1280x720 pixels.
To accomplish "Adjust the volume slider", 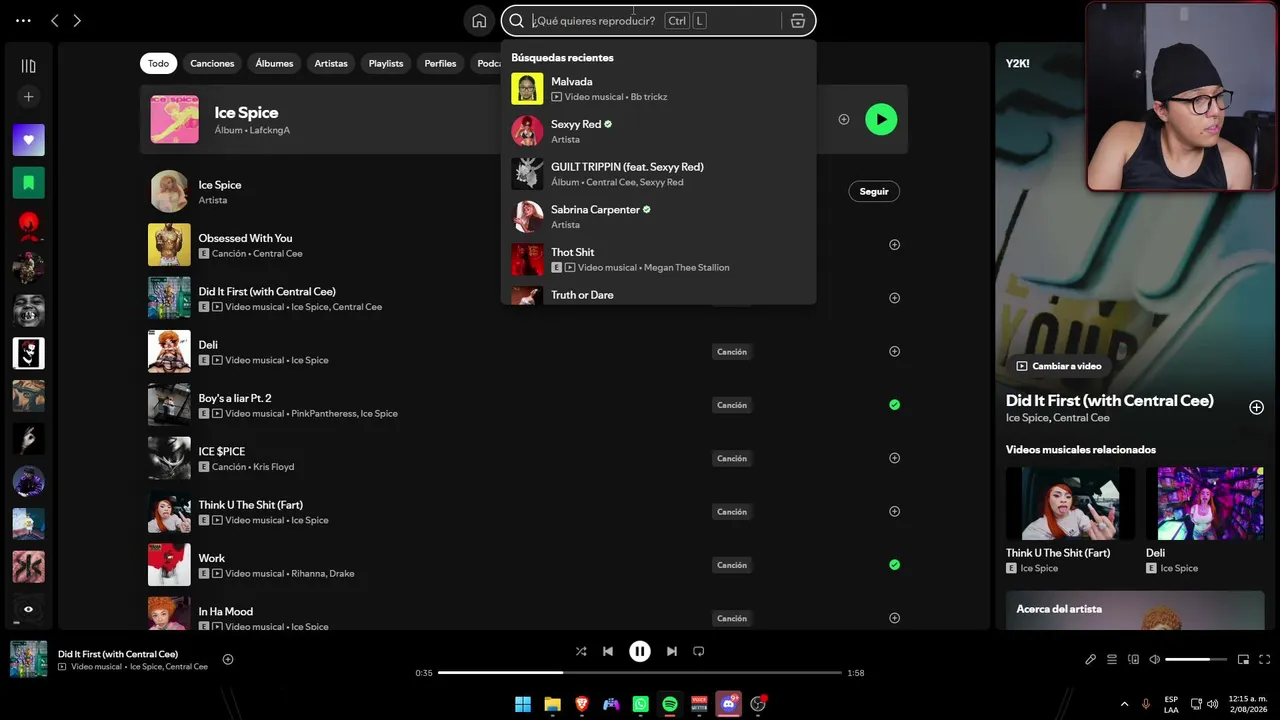I will coord(1196,660).
